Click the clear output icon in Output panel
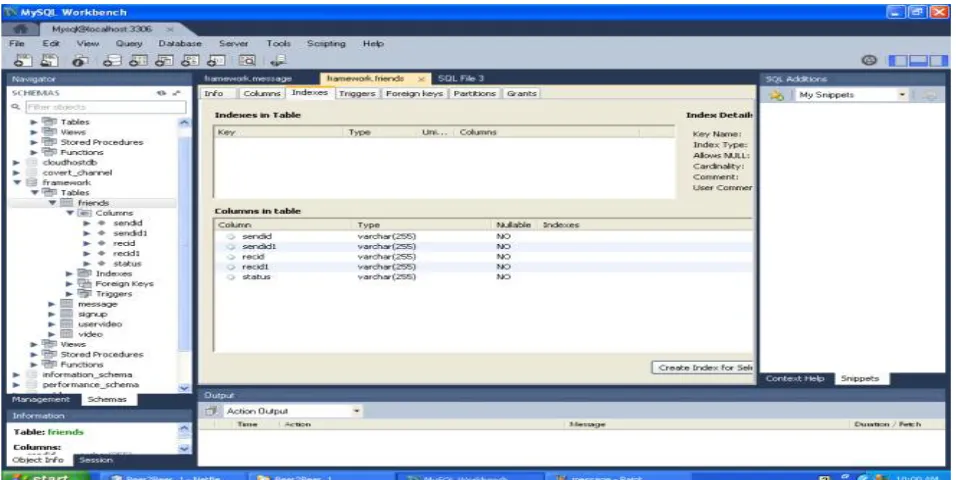The width and height of the screenshot is (956, 480). 212,411
